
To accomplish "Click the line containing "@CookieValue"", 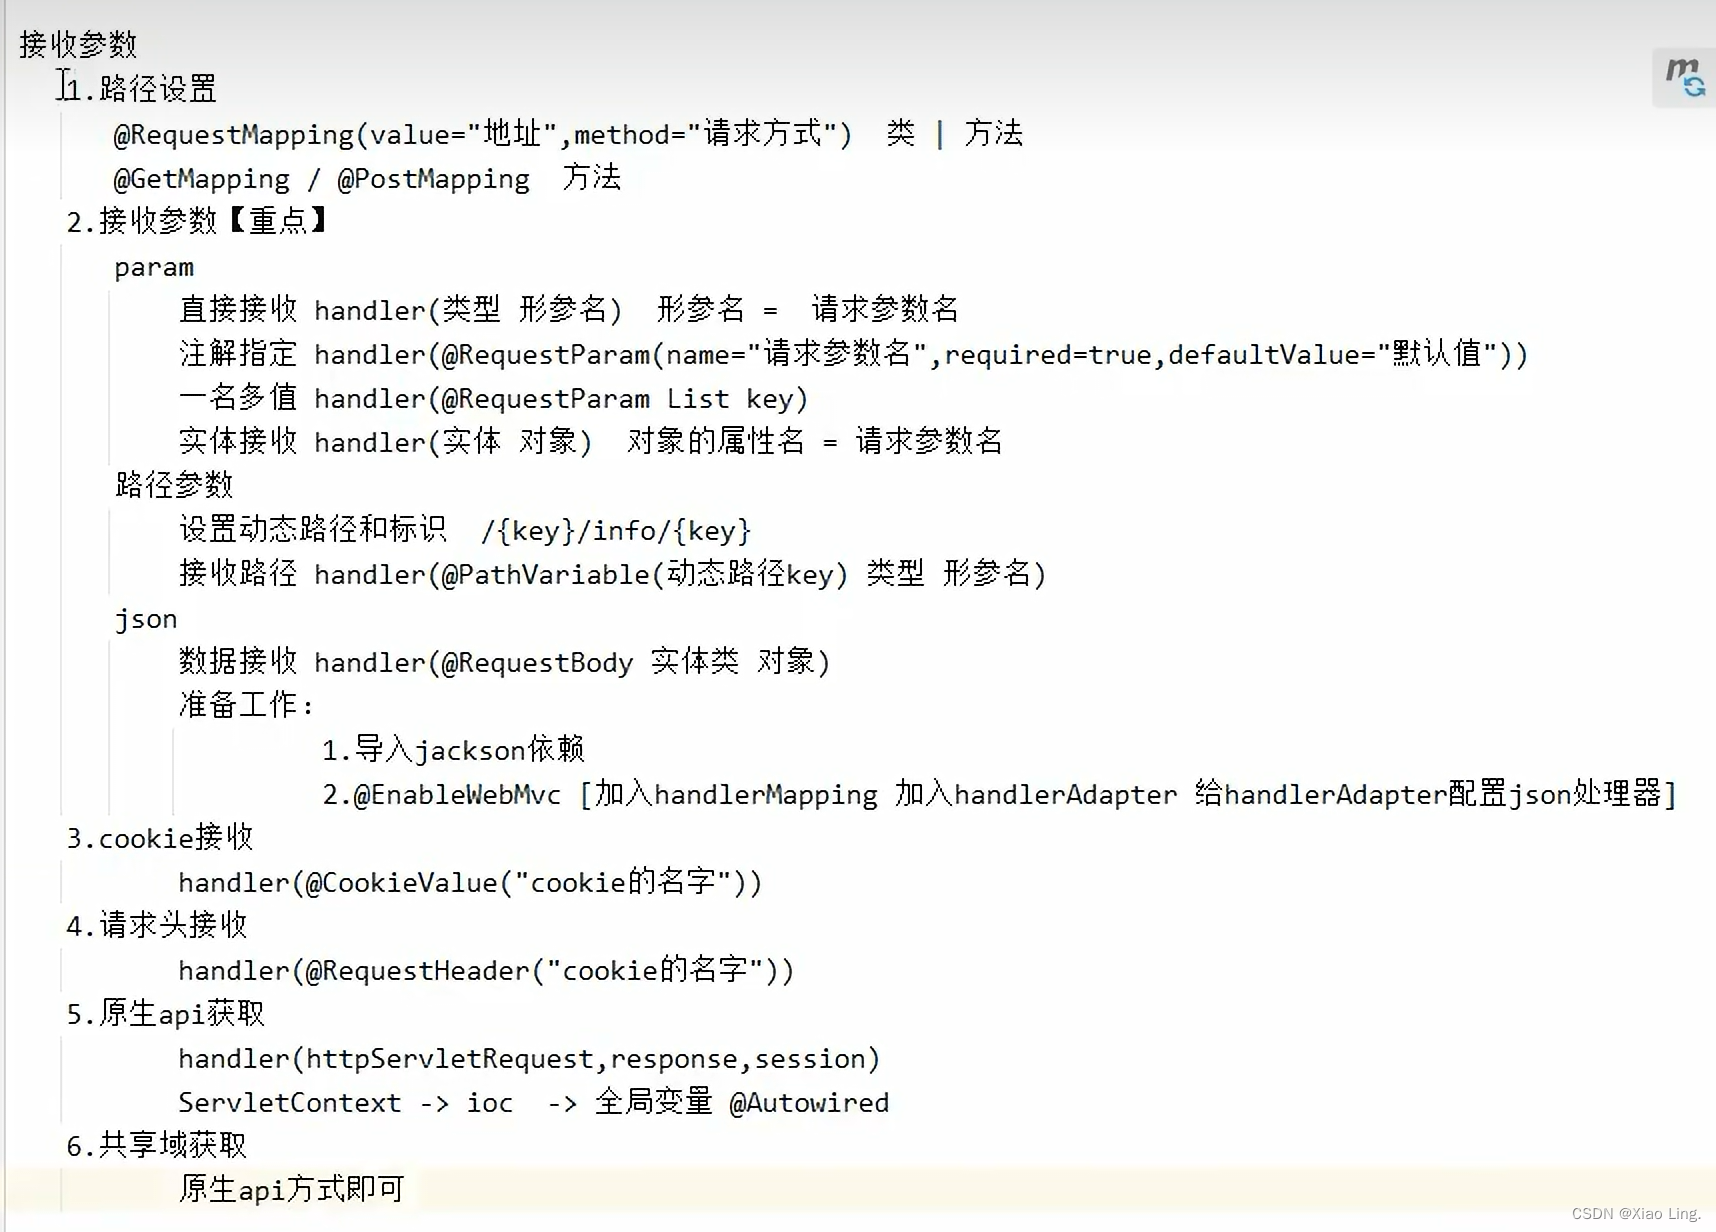I will click(x=470, y=882).
